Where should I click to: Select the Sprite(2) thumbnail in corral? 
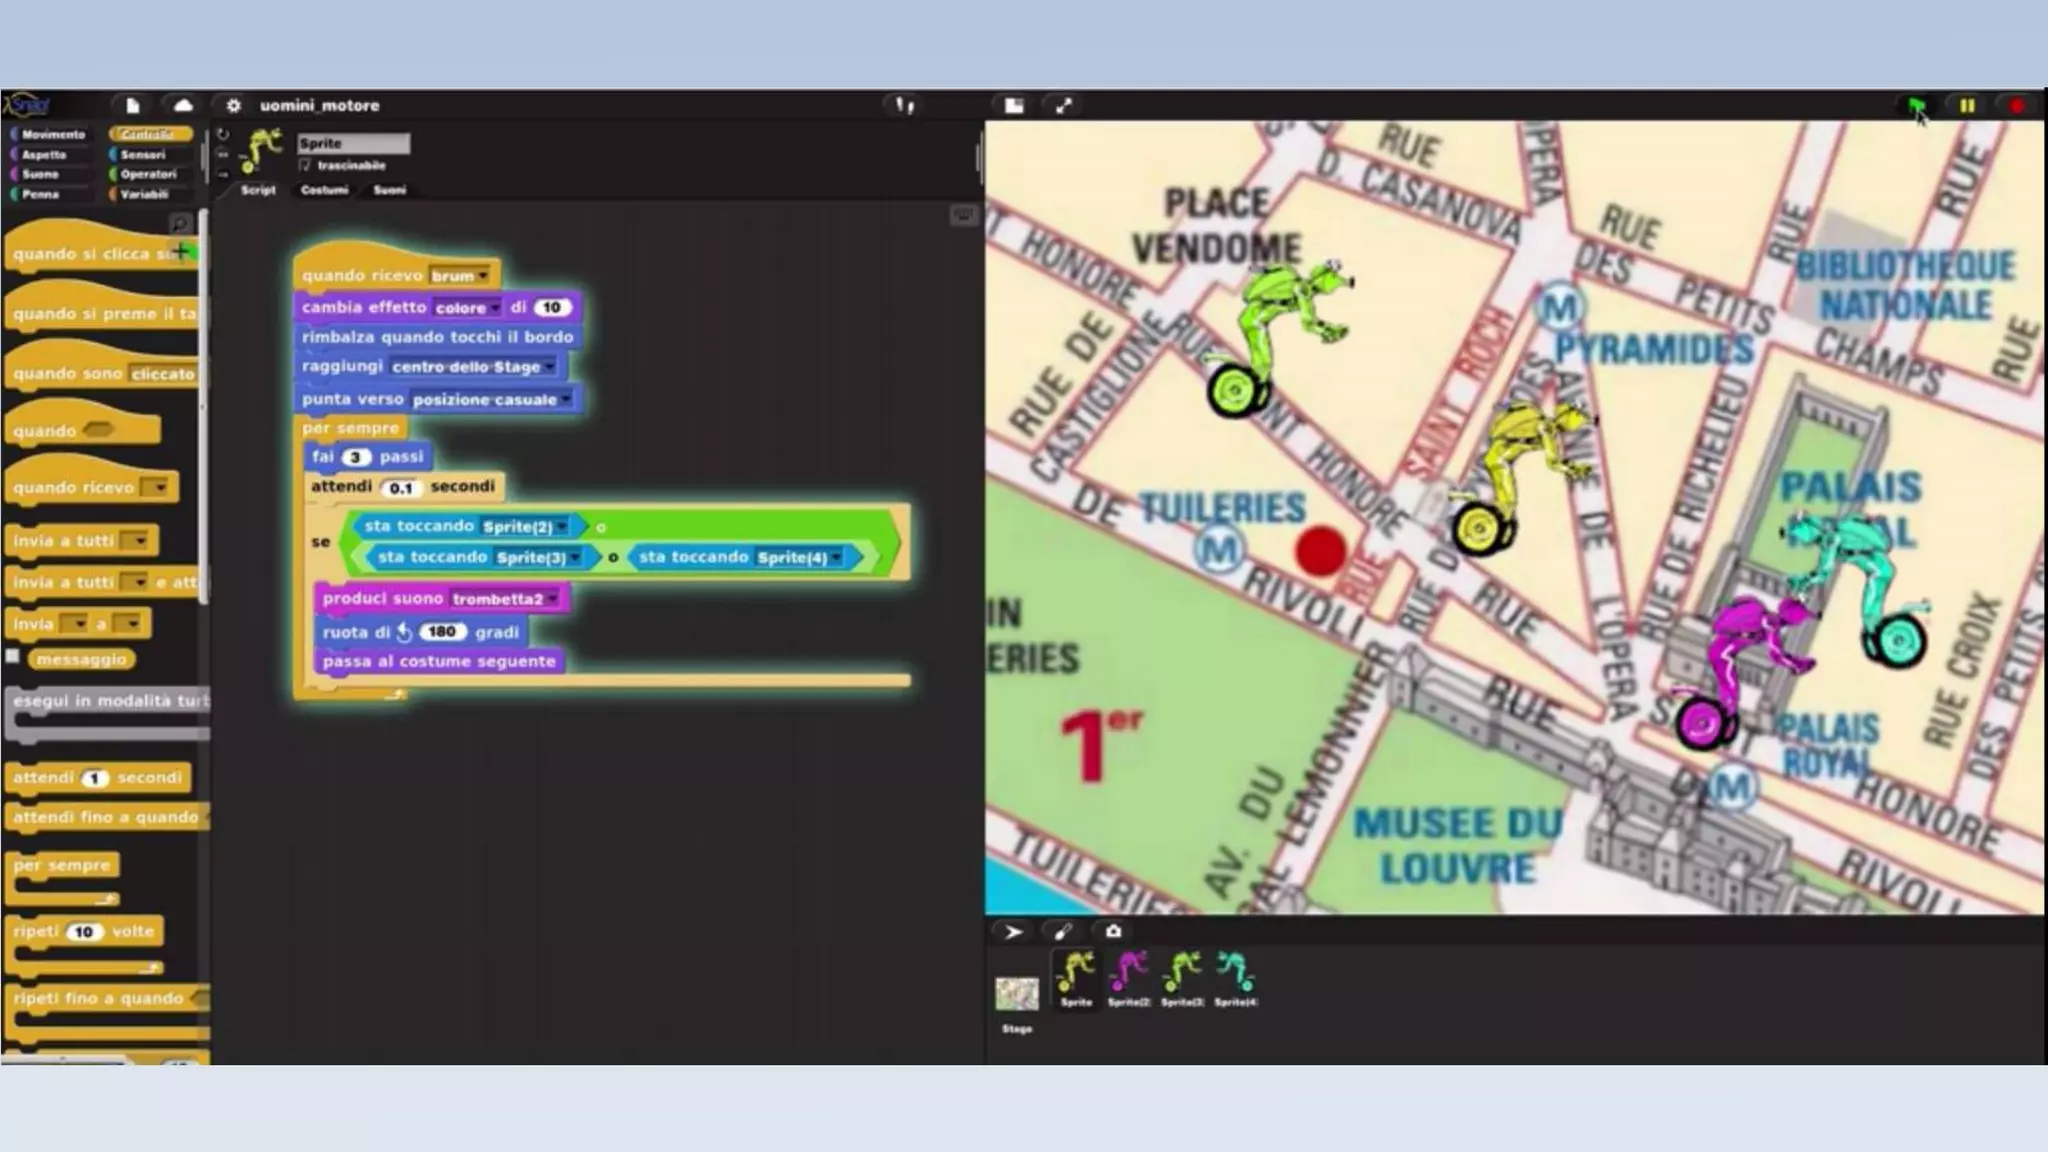1129,978
